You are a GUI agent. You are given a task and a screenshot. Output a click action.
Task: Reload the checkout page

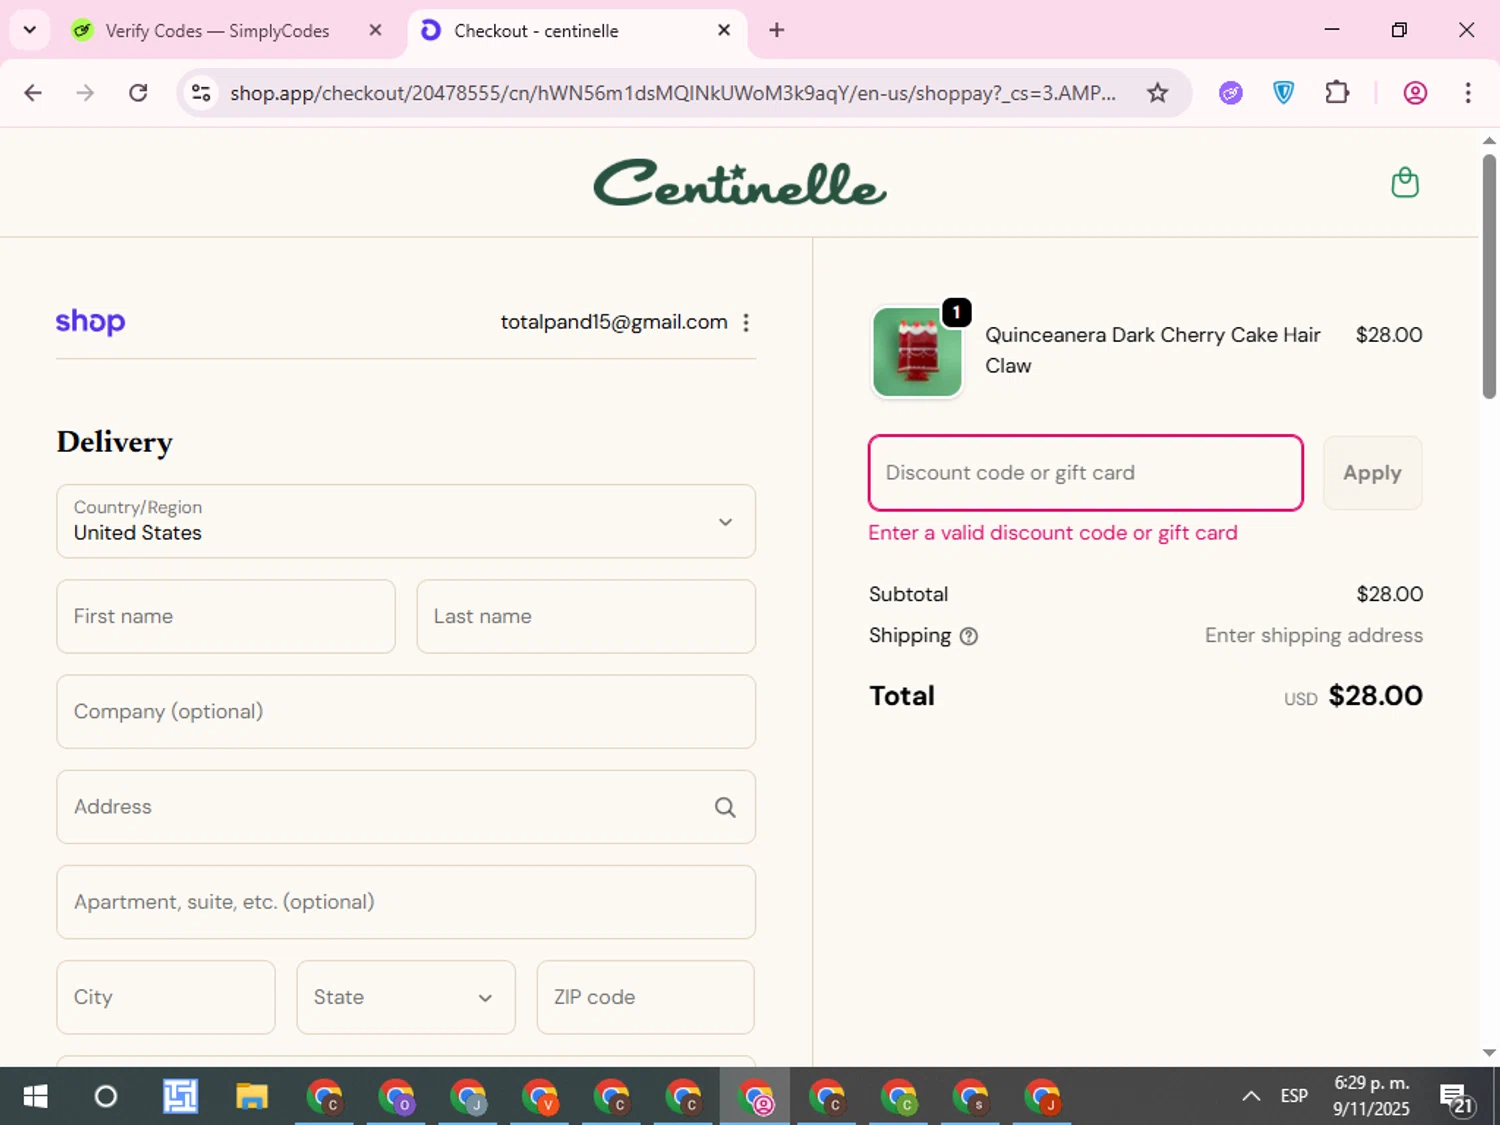138,93
